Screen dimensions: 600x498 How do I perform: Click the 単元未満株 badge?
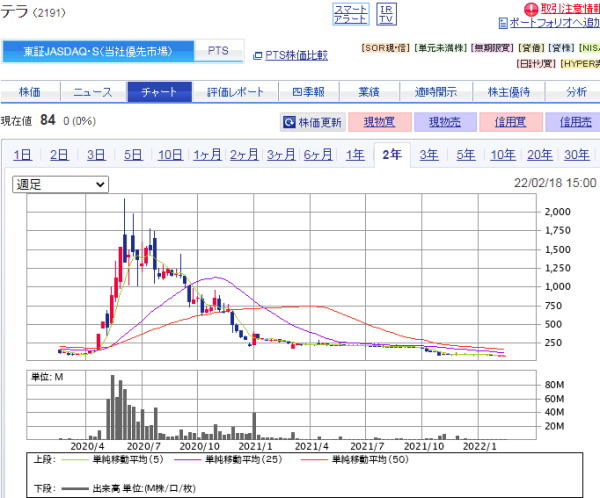pos(440,47)
